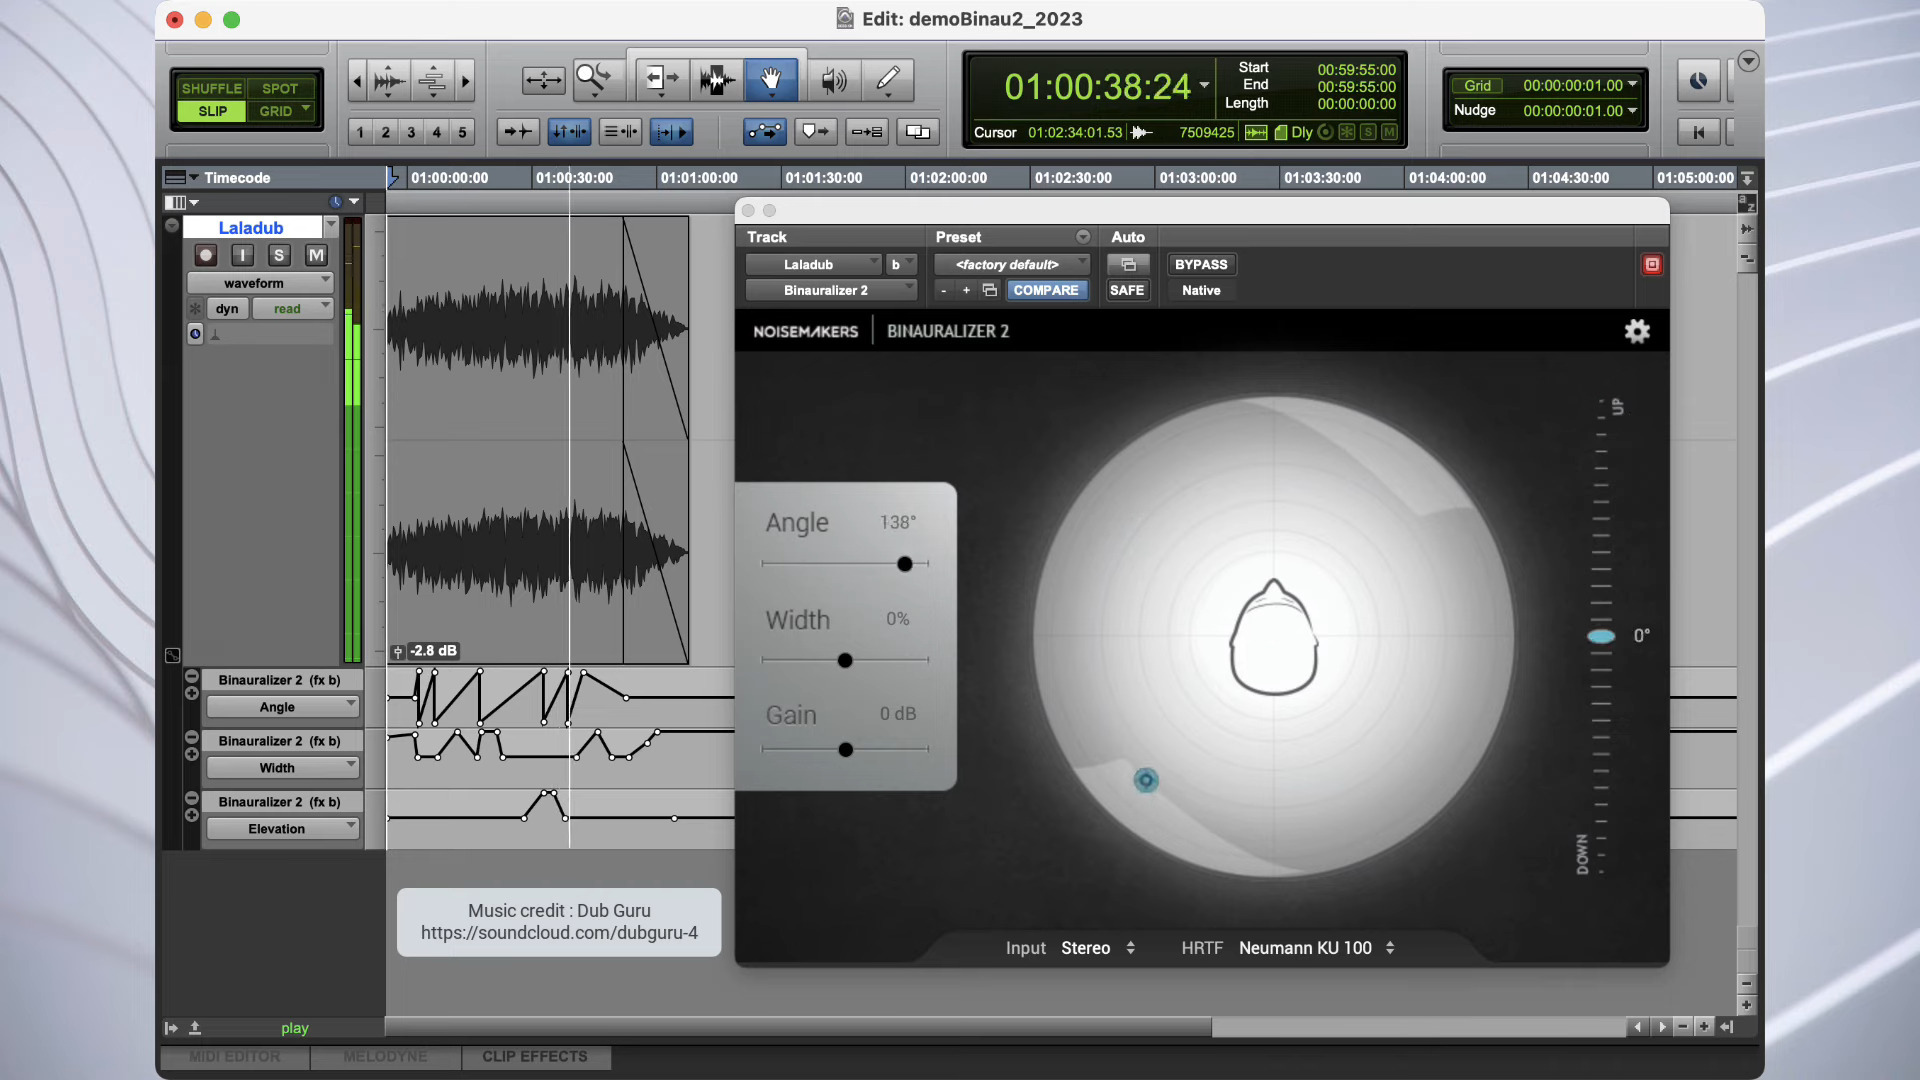Click the red target plugin button
The image size is (1920, 1080).
pos(1652,264)
